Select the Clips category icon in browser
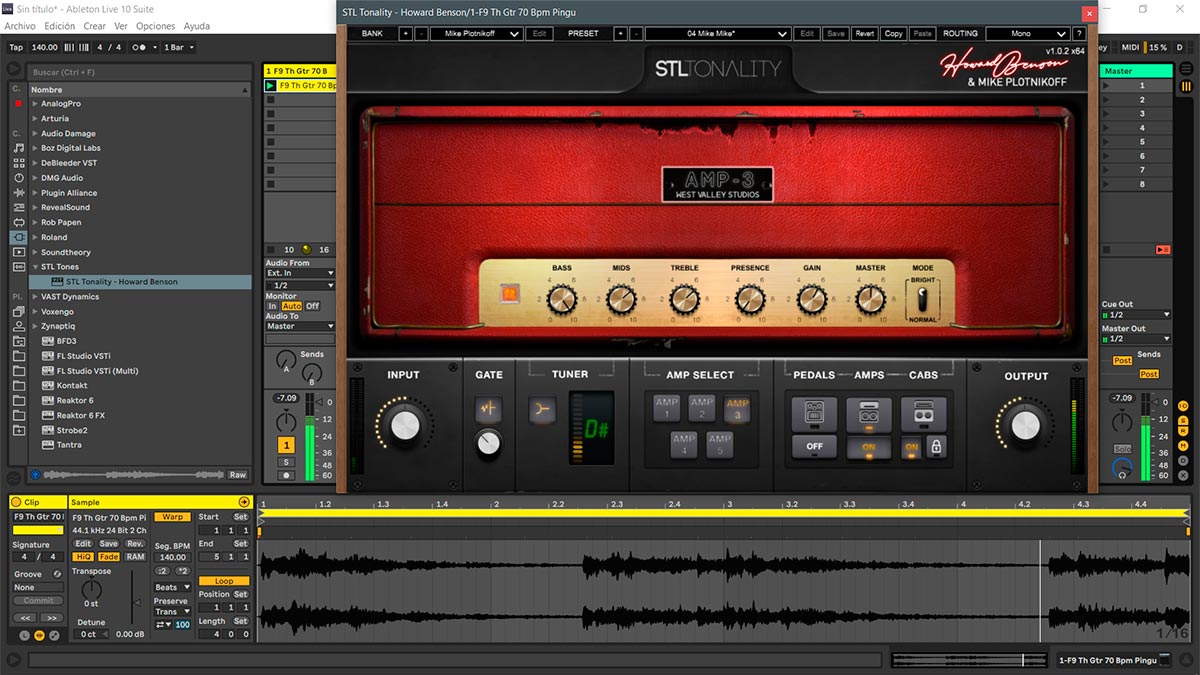 18,252
